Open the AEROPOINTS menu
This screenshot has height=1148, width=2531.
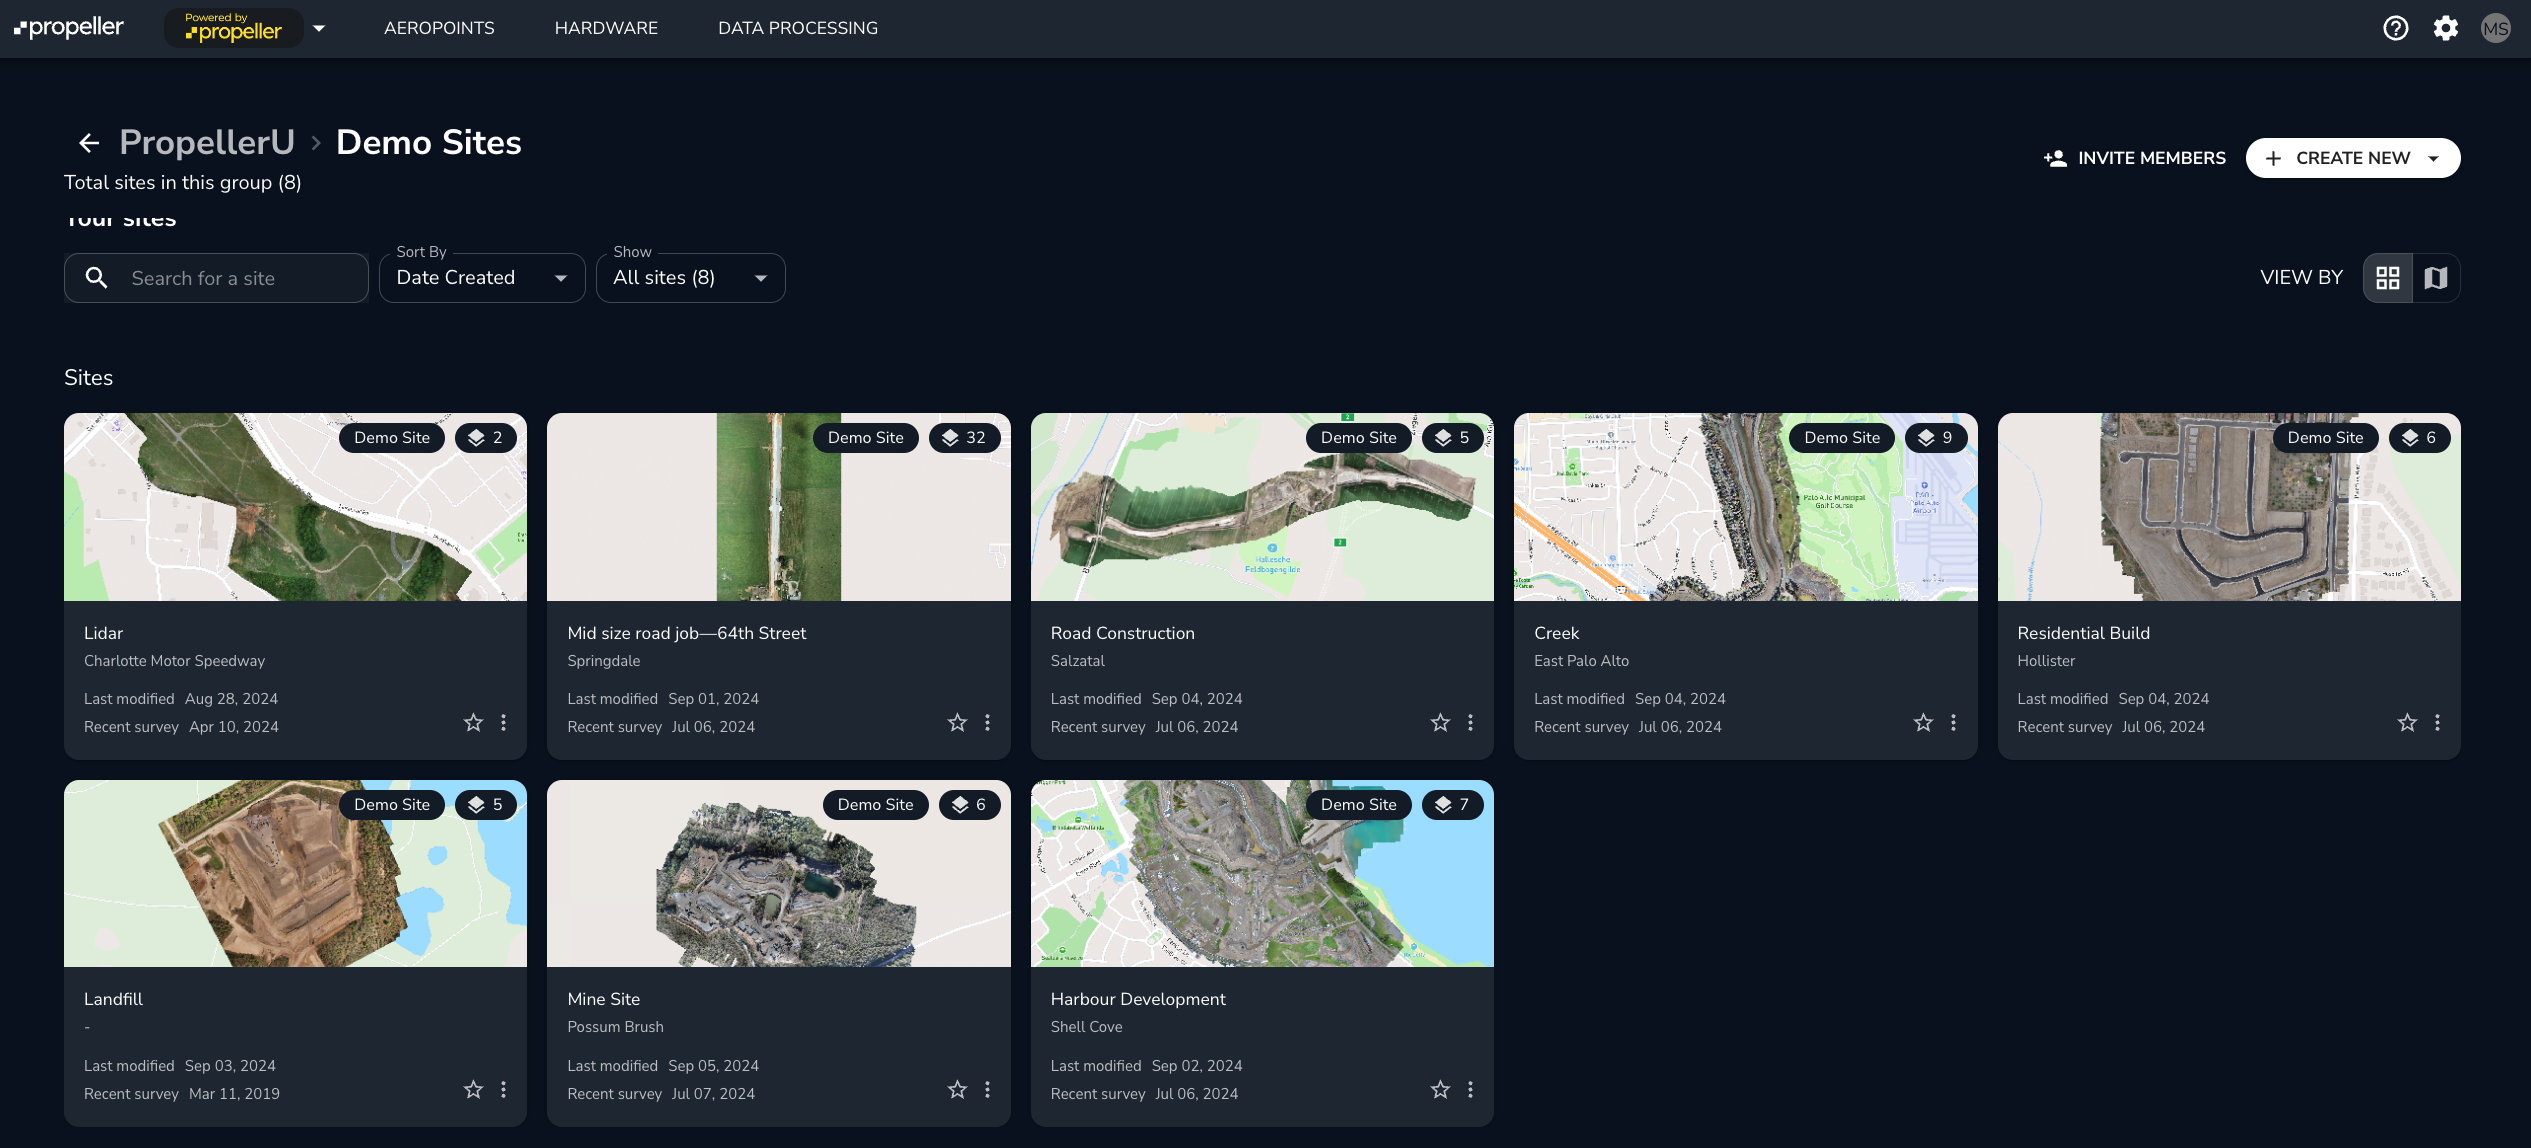point(439,28)
